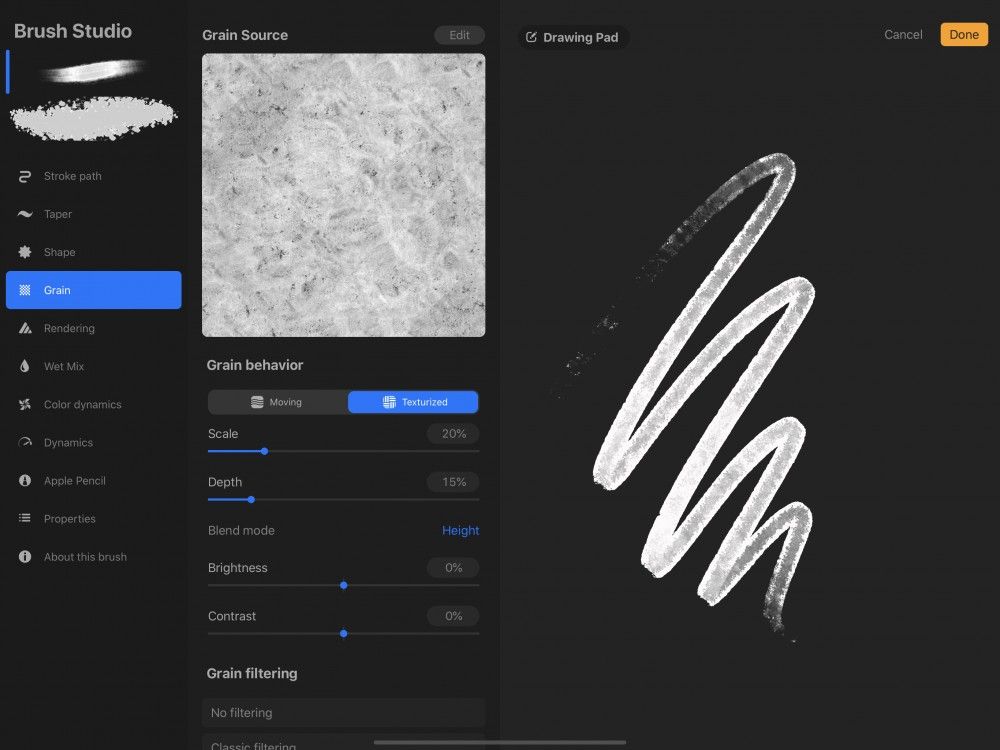The image size is (1000, 750).
Task: Open the Shape settings icon
Action: (25, 252)
